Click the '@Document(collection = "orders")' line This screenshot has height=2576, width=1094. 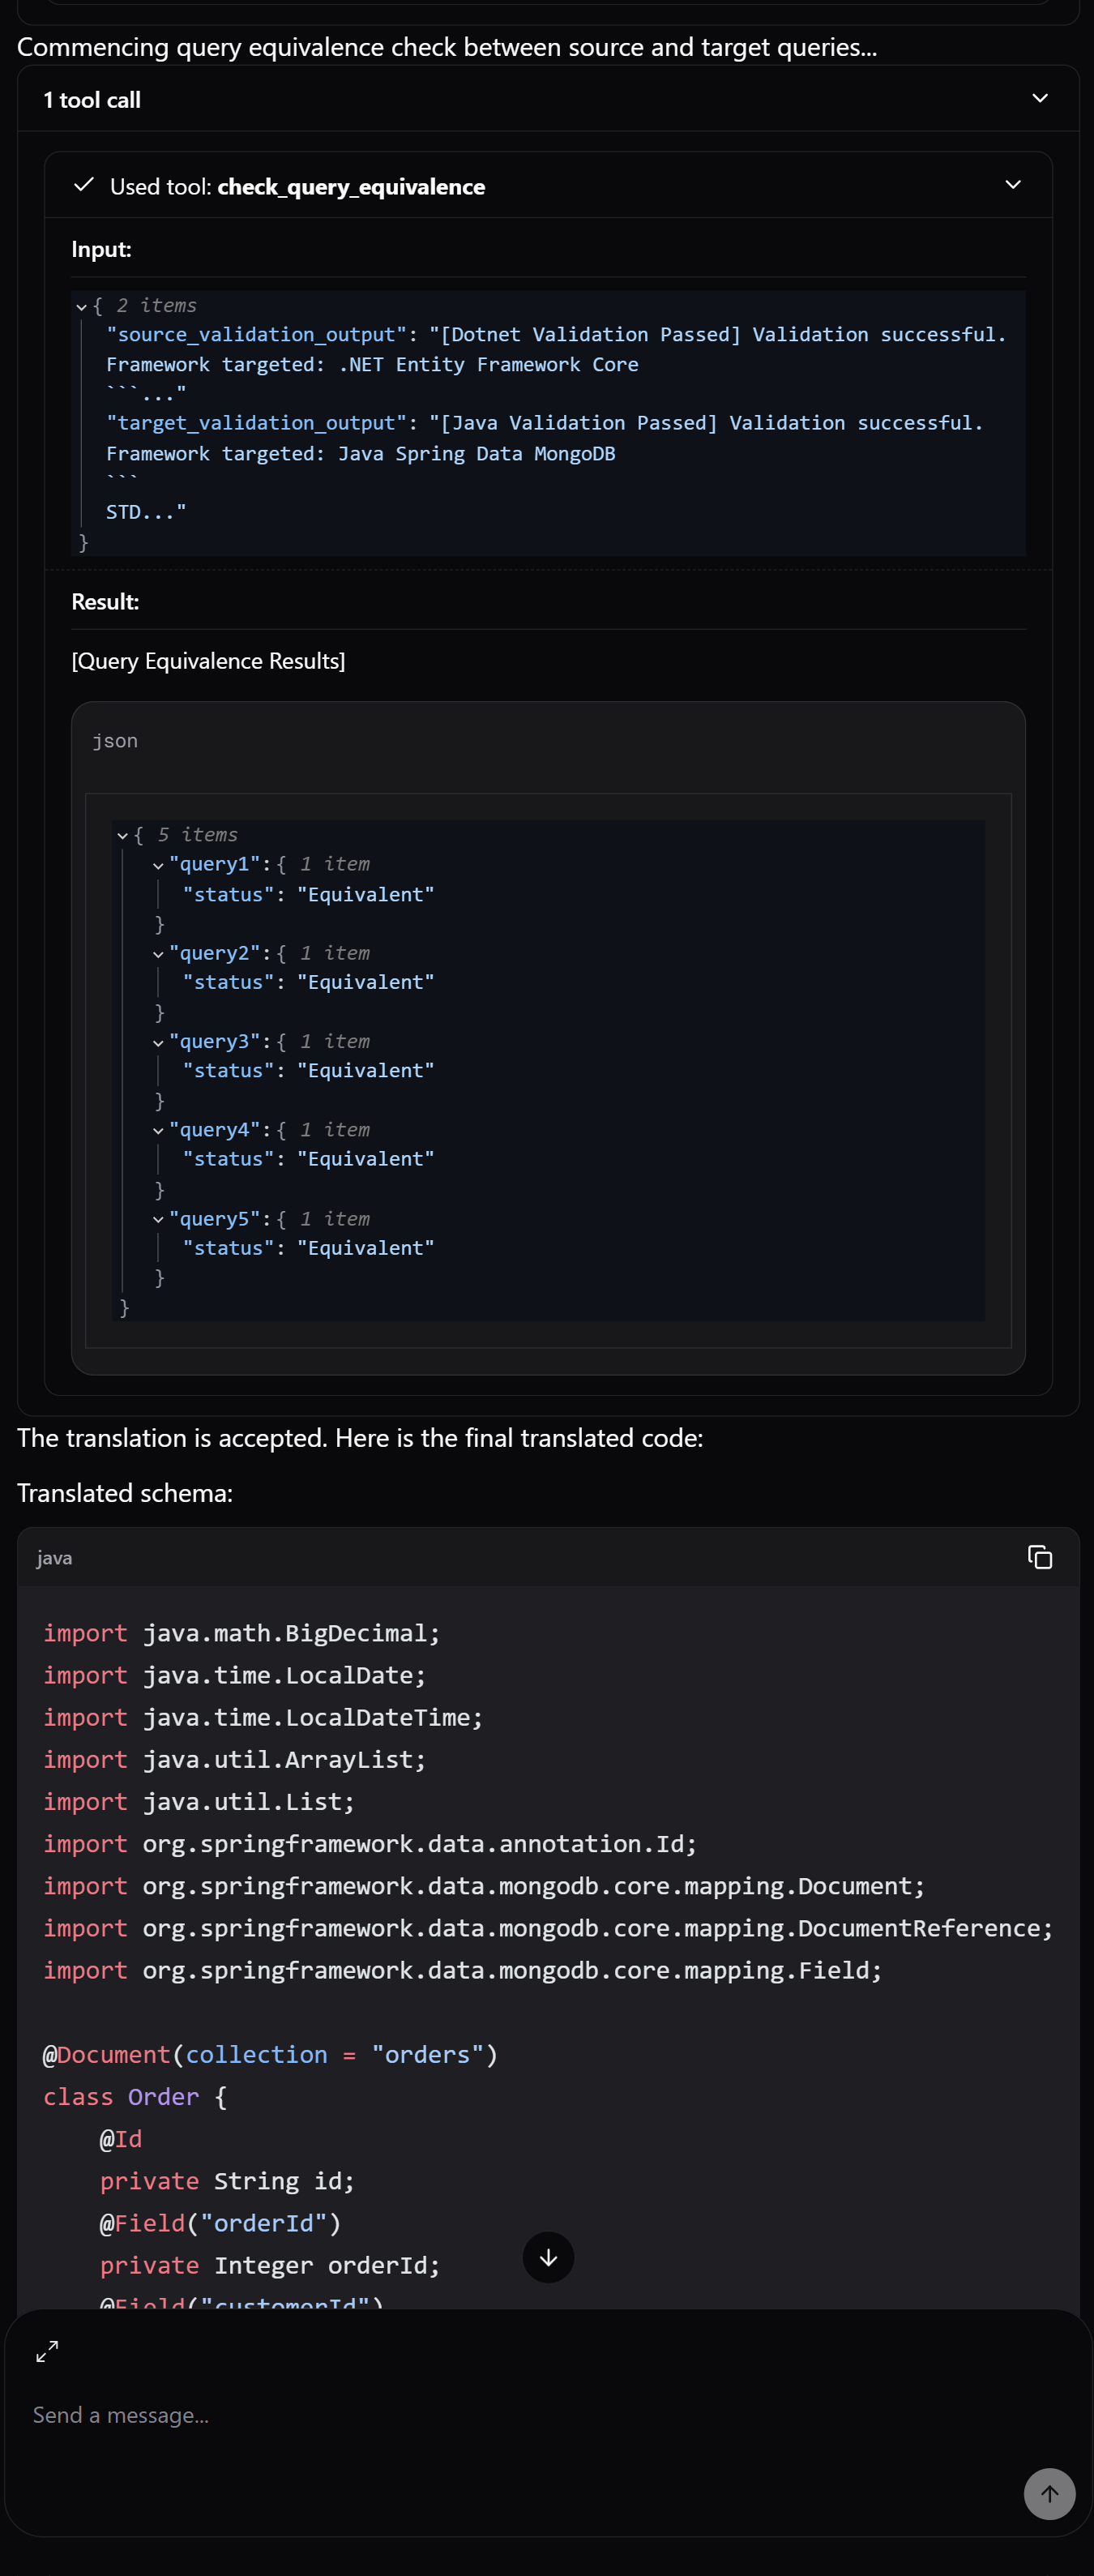click(270, 2054)
